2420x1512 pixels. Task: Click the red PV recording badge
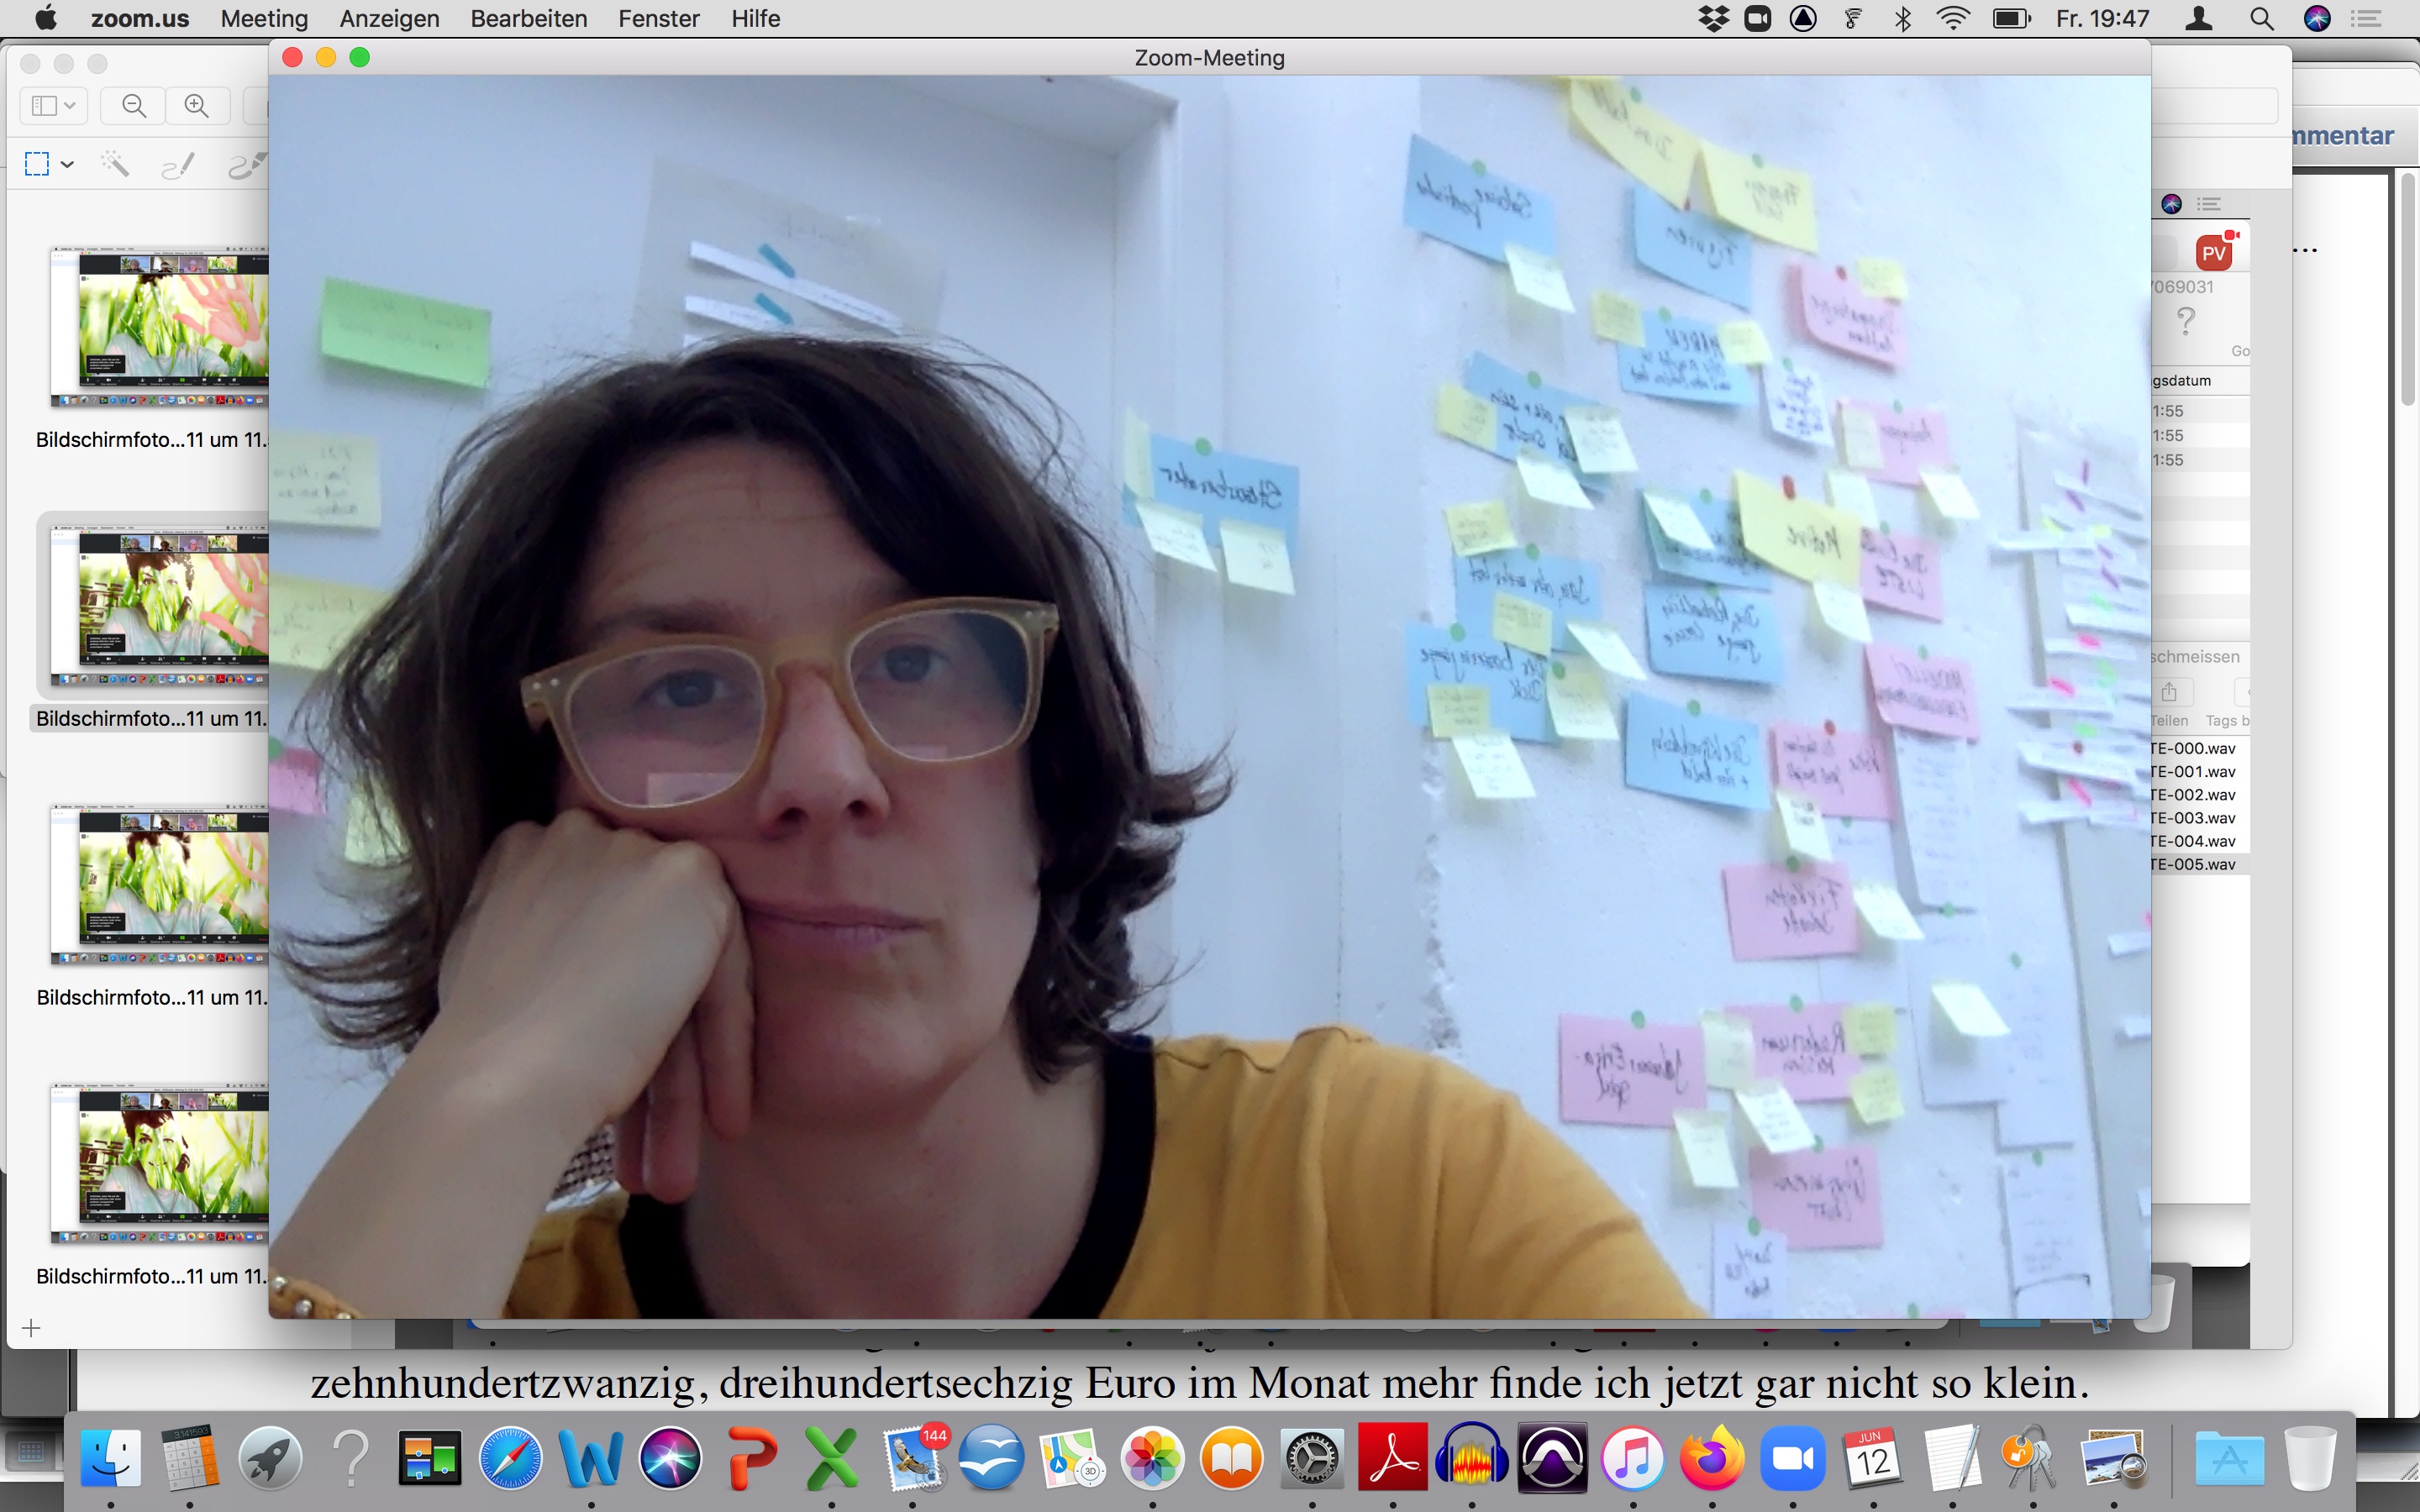(2213, 253)
